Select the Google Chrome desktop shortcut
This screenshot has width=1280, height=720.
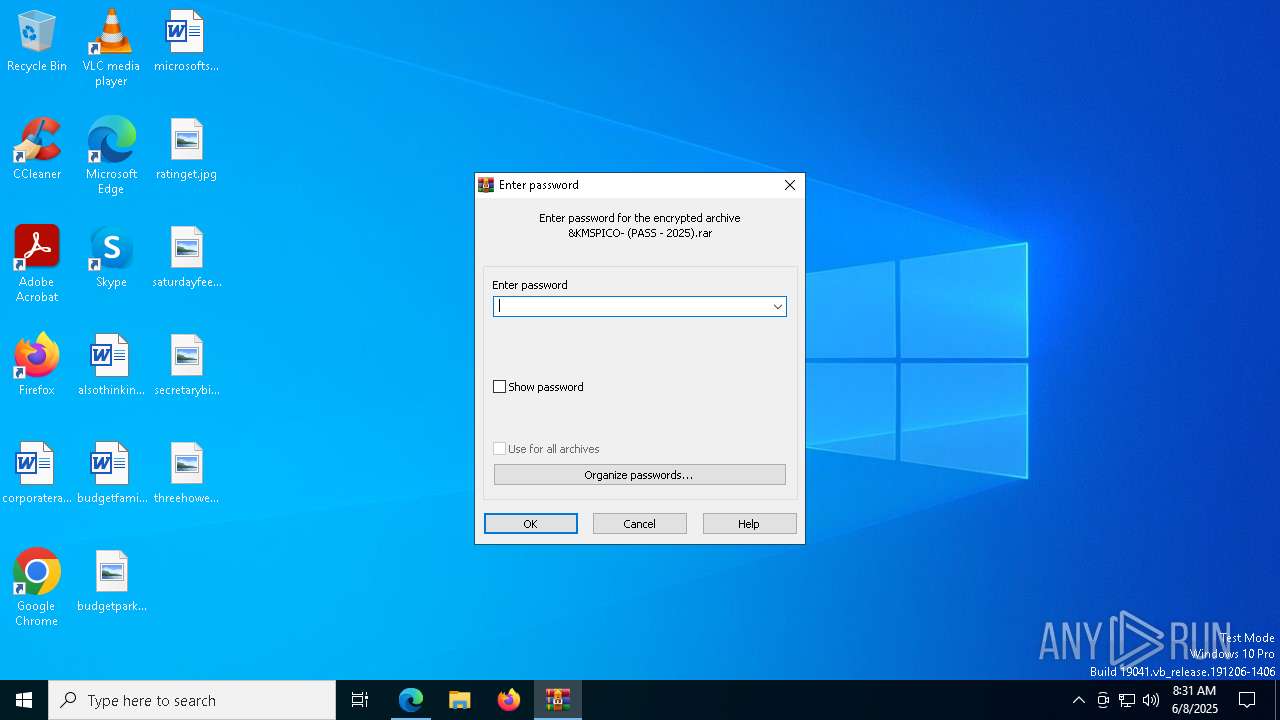tap(37, 588)
